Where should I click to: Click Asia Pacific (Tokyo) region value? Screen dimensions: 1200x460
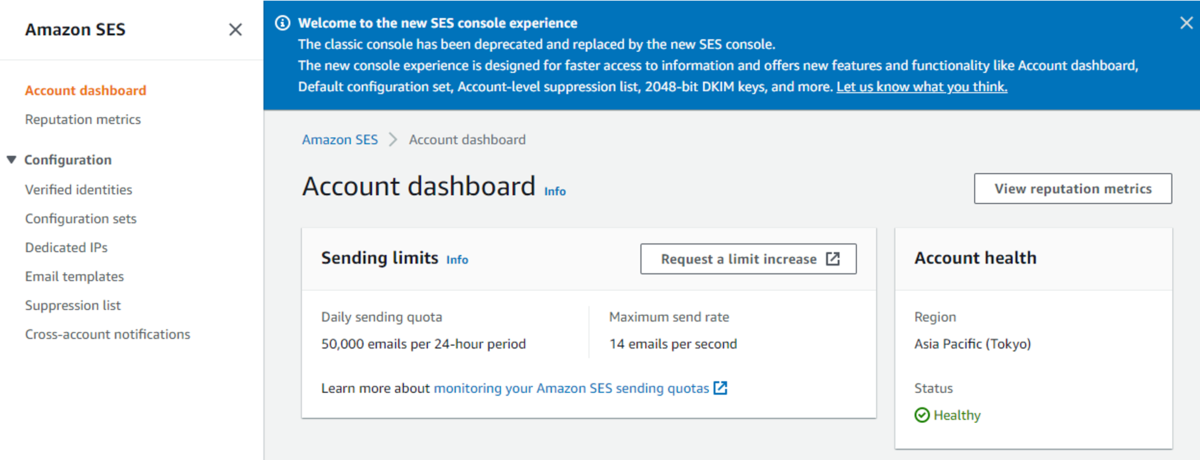pyautogui.click(x=972, y=344)
